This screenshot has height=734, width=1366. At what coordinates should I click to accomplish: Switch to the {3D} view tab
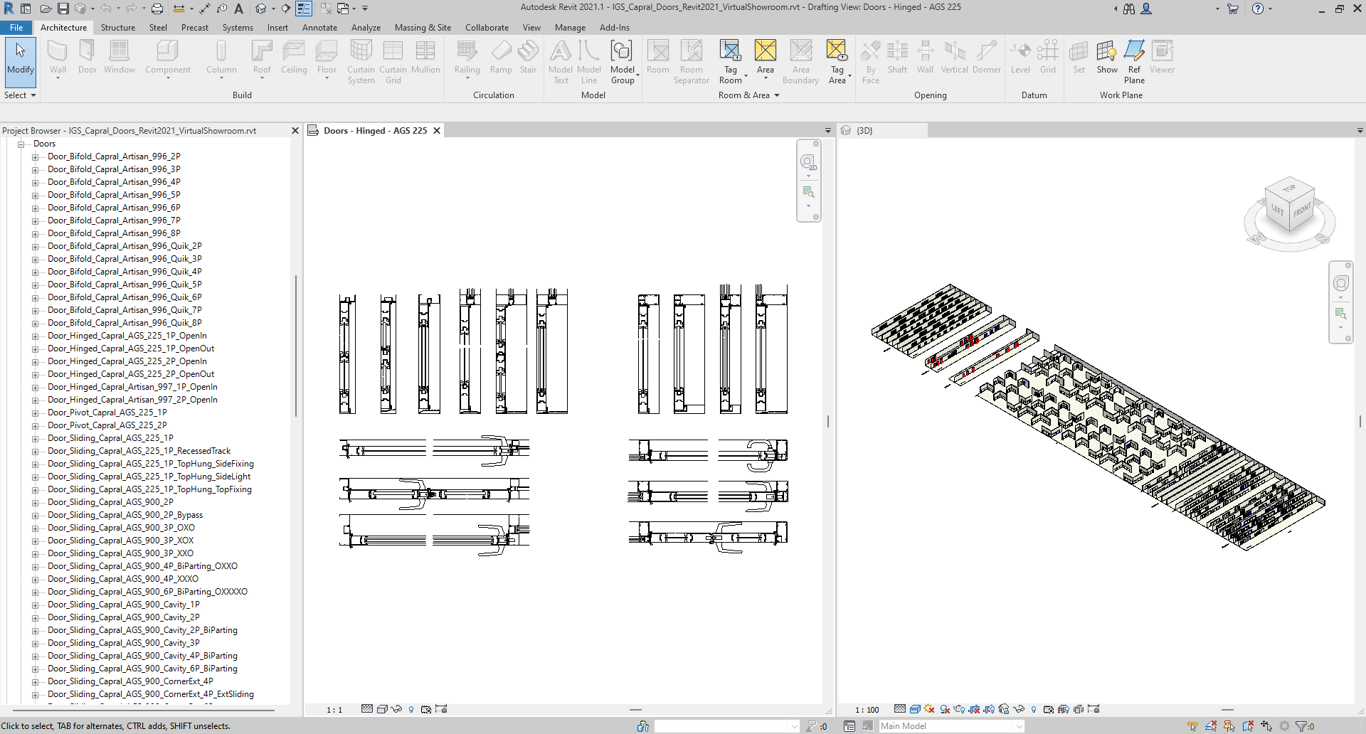(864, 131)
